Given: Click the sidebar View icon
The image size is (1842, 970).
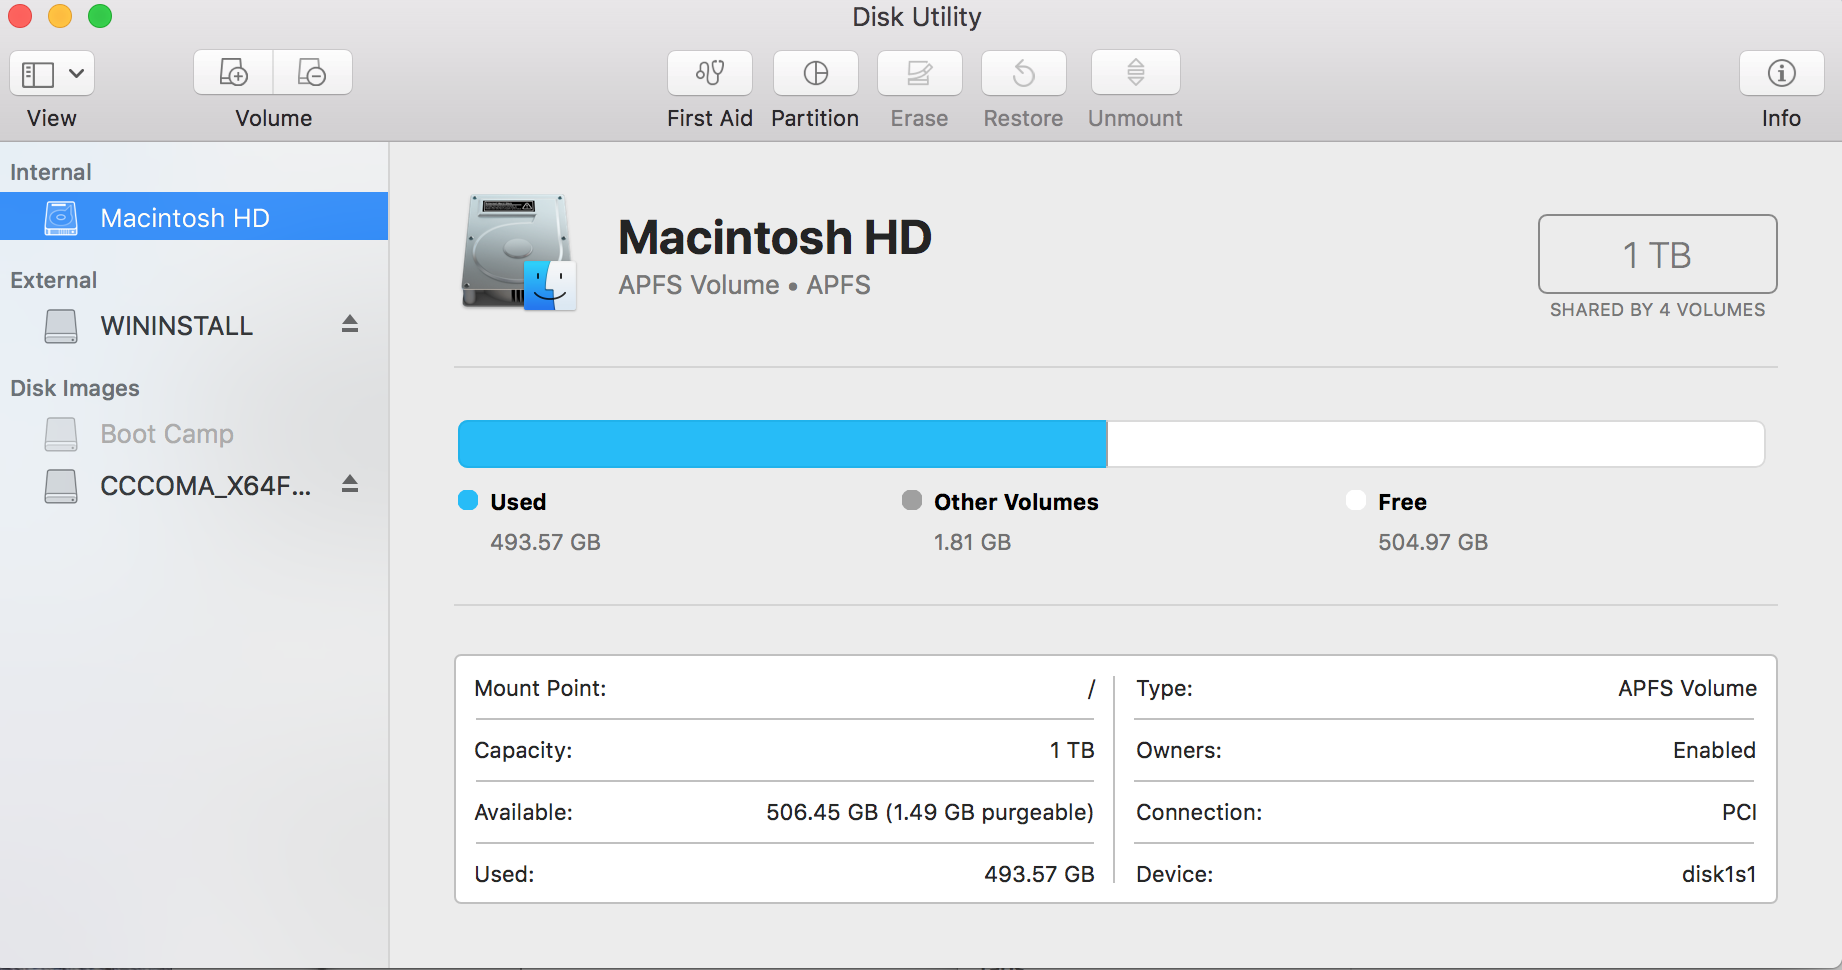Looking at the screenshot, I should (x=37, y=72).
